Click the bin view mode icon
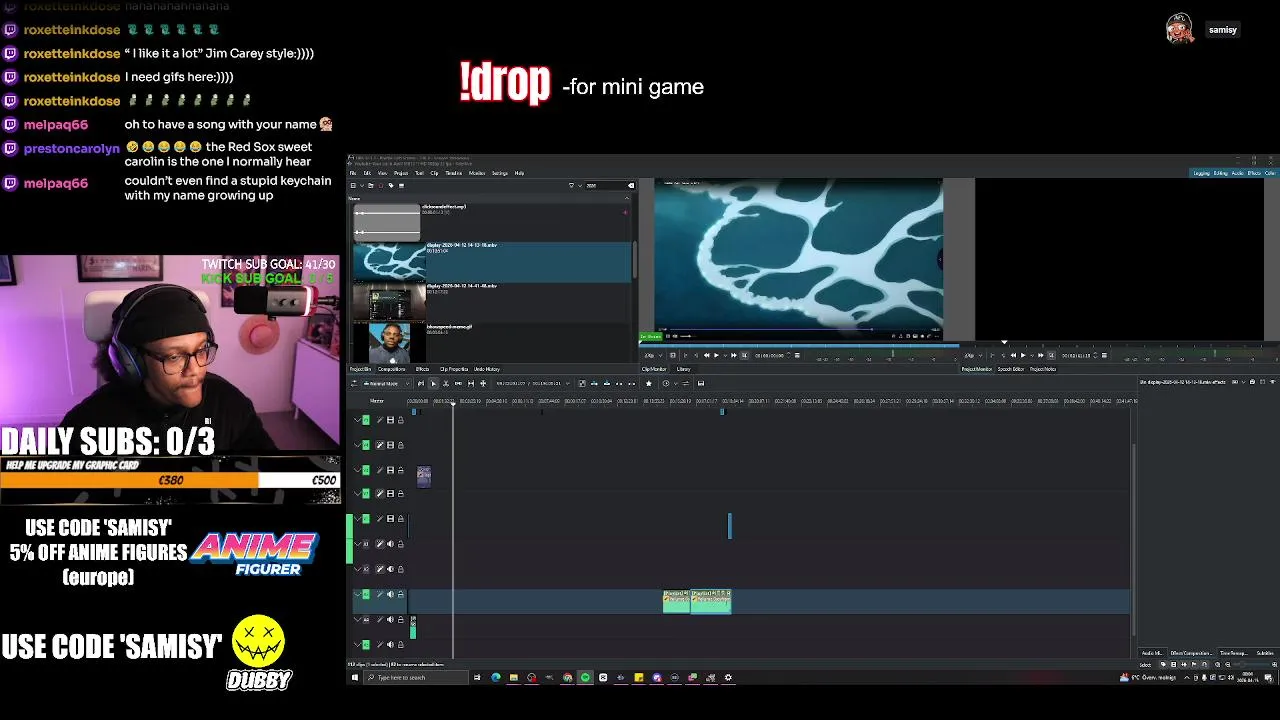The width and height of the screenshot is (1280, 720). click(353, 185)
